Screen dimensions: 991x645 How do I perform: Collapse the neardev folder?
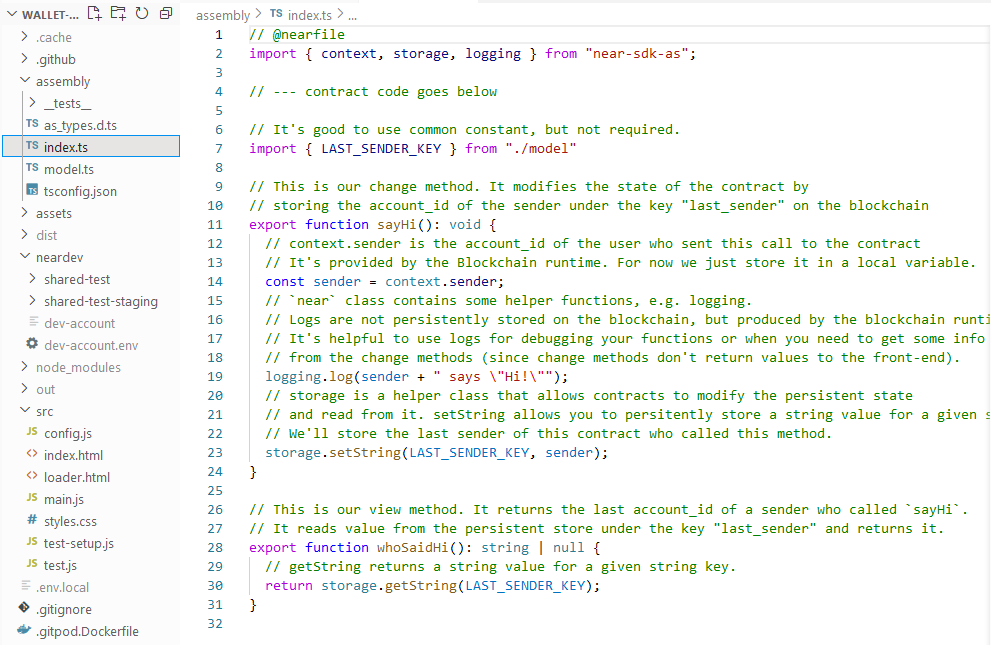58,257
